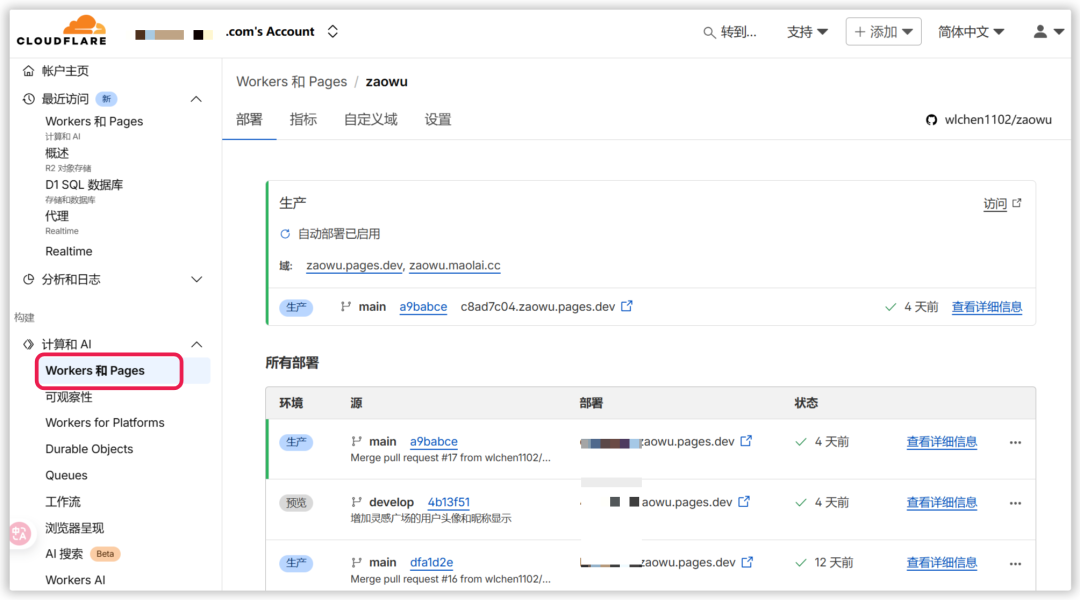Screen dimensions: 1080x600
Task: Open zaowu.maolai.cc domain link
Action: tap(455, 265)
